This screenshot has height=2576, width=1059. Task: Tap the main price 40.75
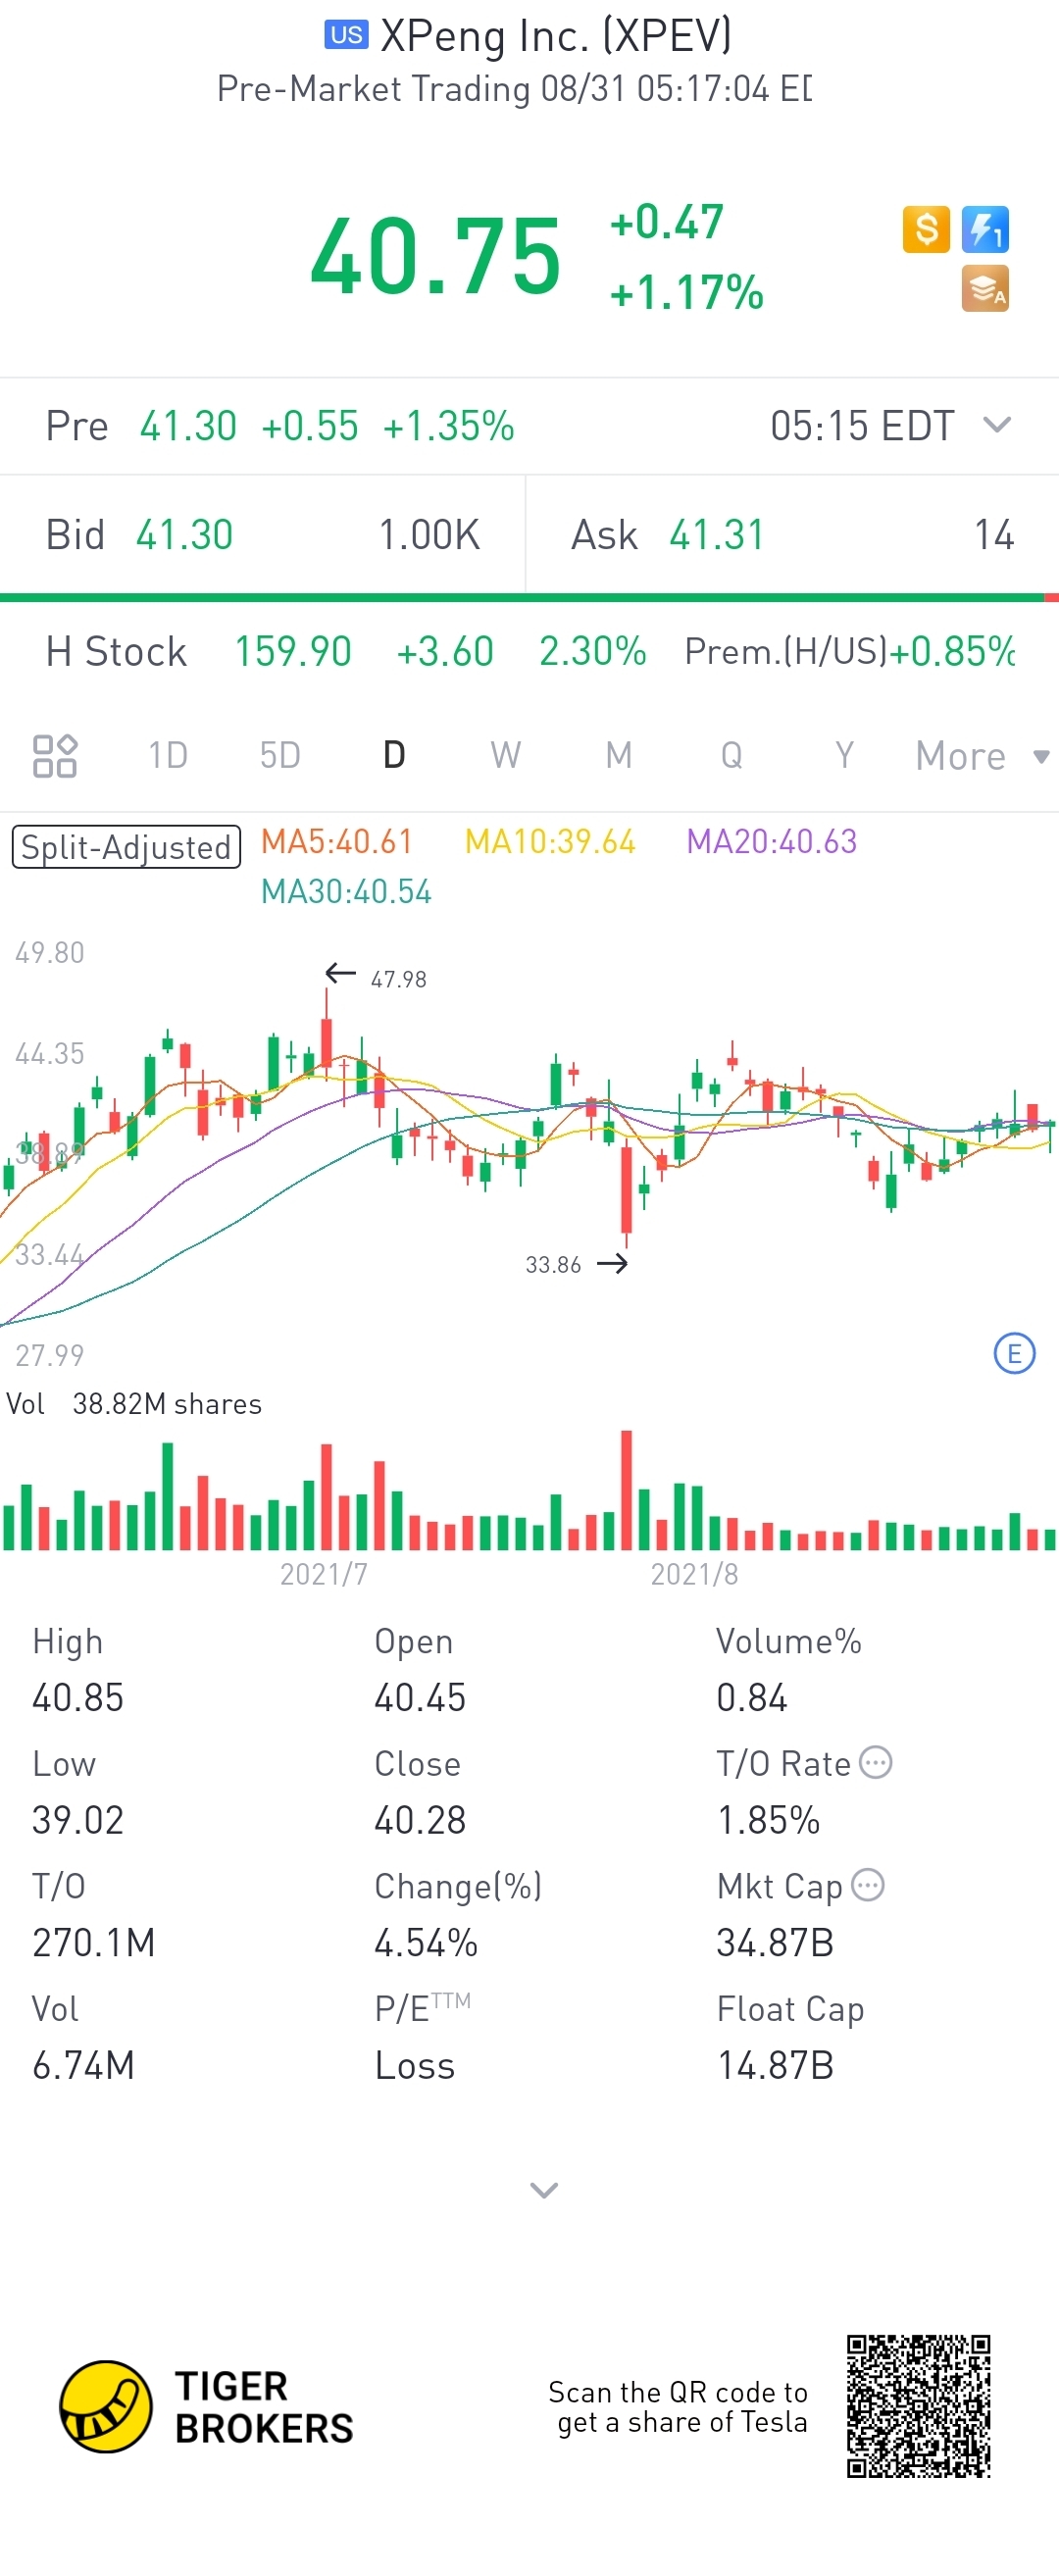tap(435, 257)
